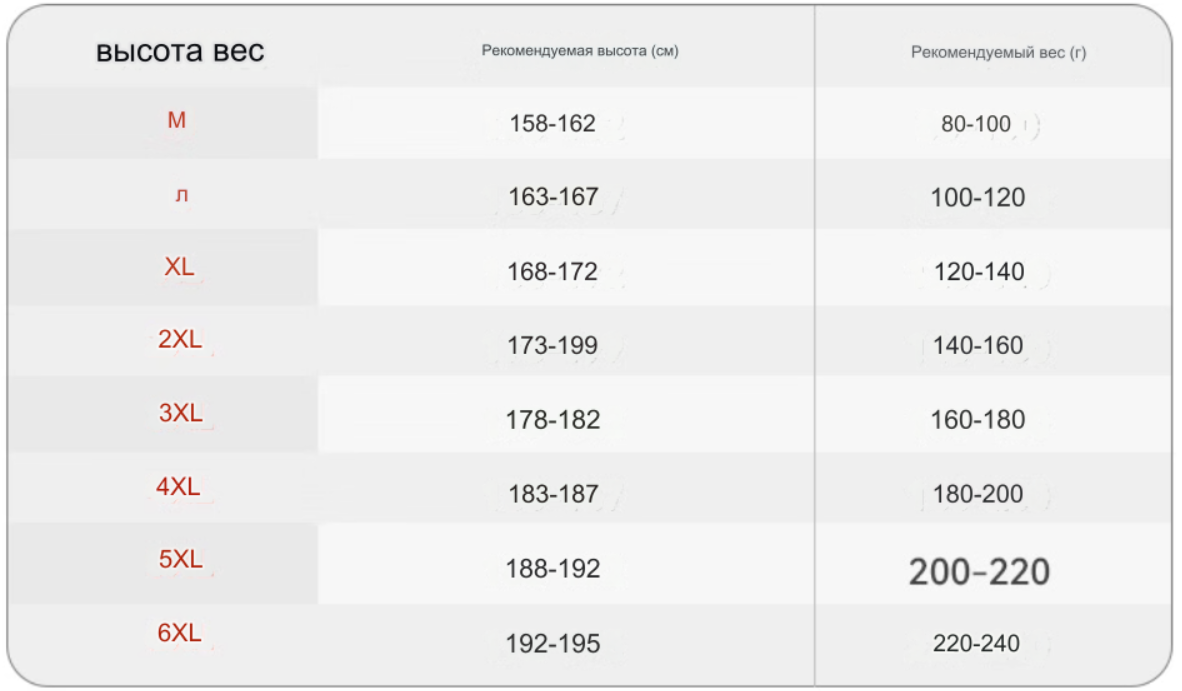The image size is (1182, 691).
Task: Choose the 3XL size label
Action: (181, 413)
